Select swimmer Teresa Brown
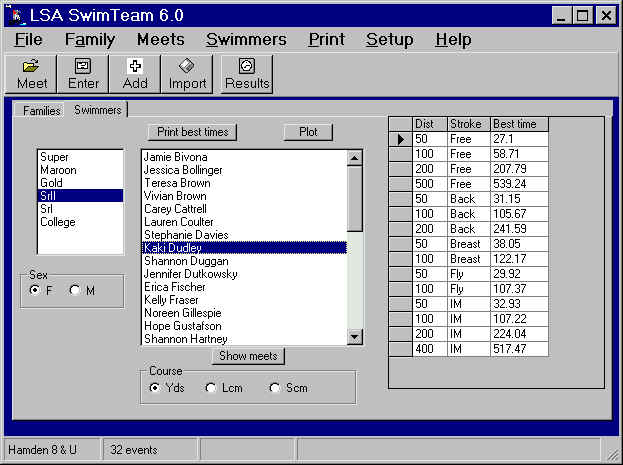Viewport: 623px width, 465px height. 244,183
